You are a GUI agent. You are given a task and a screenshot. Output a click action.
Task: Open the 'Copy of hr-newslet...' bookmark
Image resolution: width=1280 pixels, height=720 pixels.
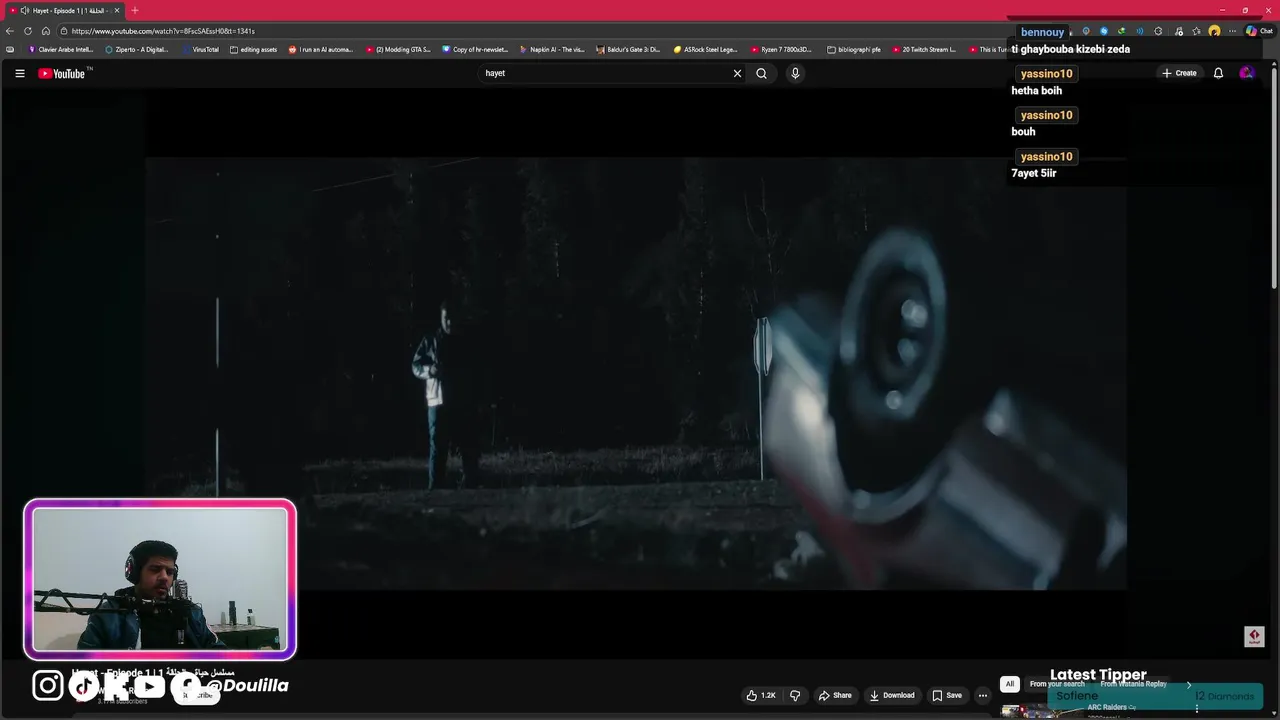[476, 49]
